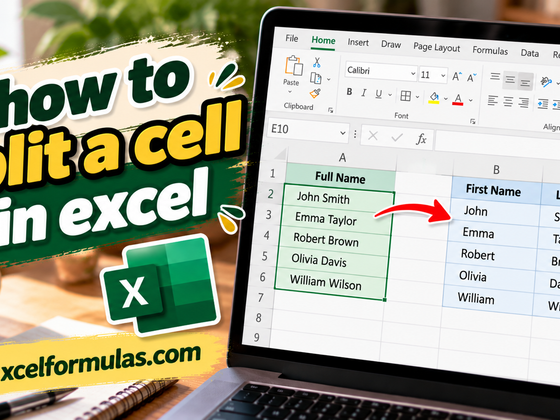Expand the Underline style arrow
Image resolution: width=560 pixels, height=420 pixels.
click(390, 95)
